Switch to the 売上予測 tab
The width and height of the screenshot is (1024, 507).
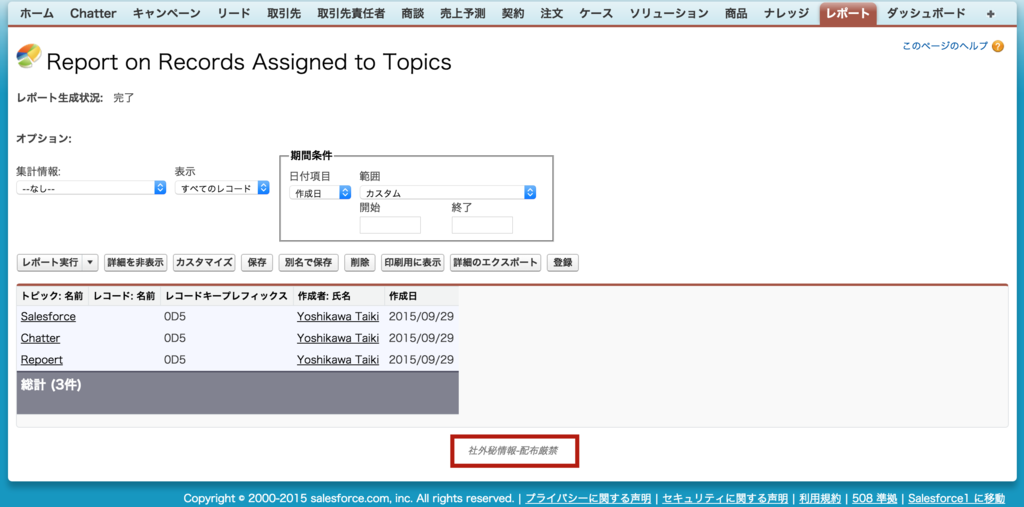click(x=463, y=14)
